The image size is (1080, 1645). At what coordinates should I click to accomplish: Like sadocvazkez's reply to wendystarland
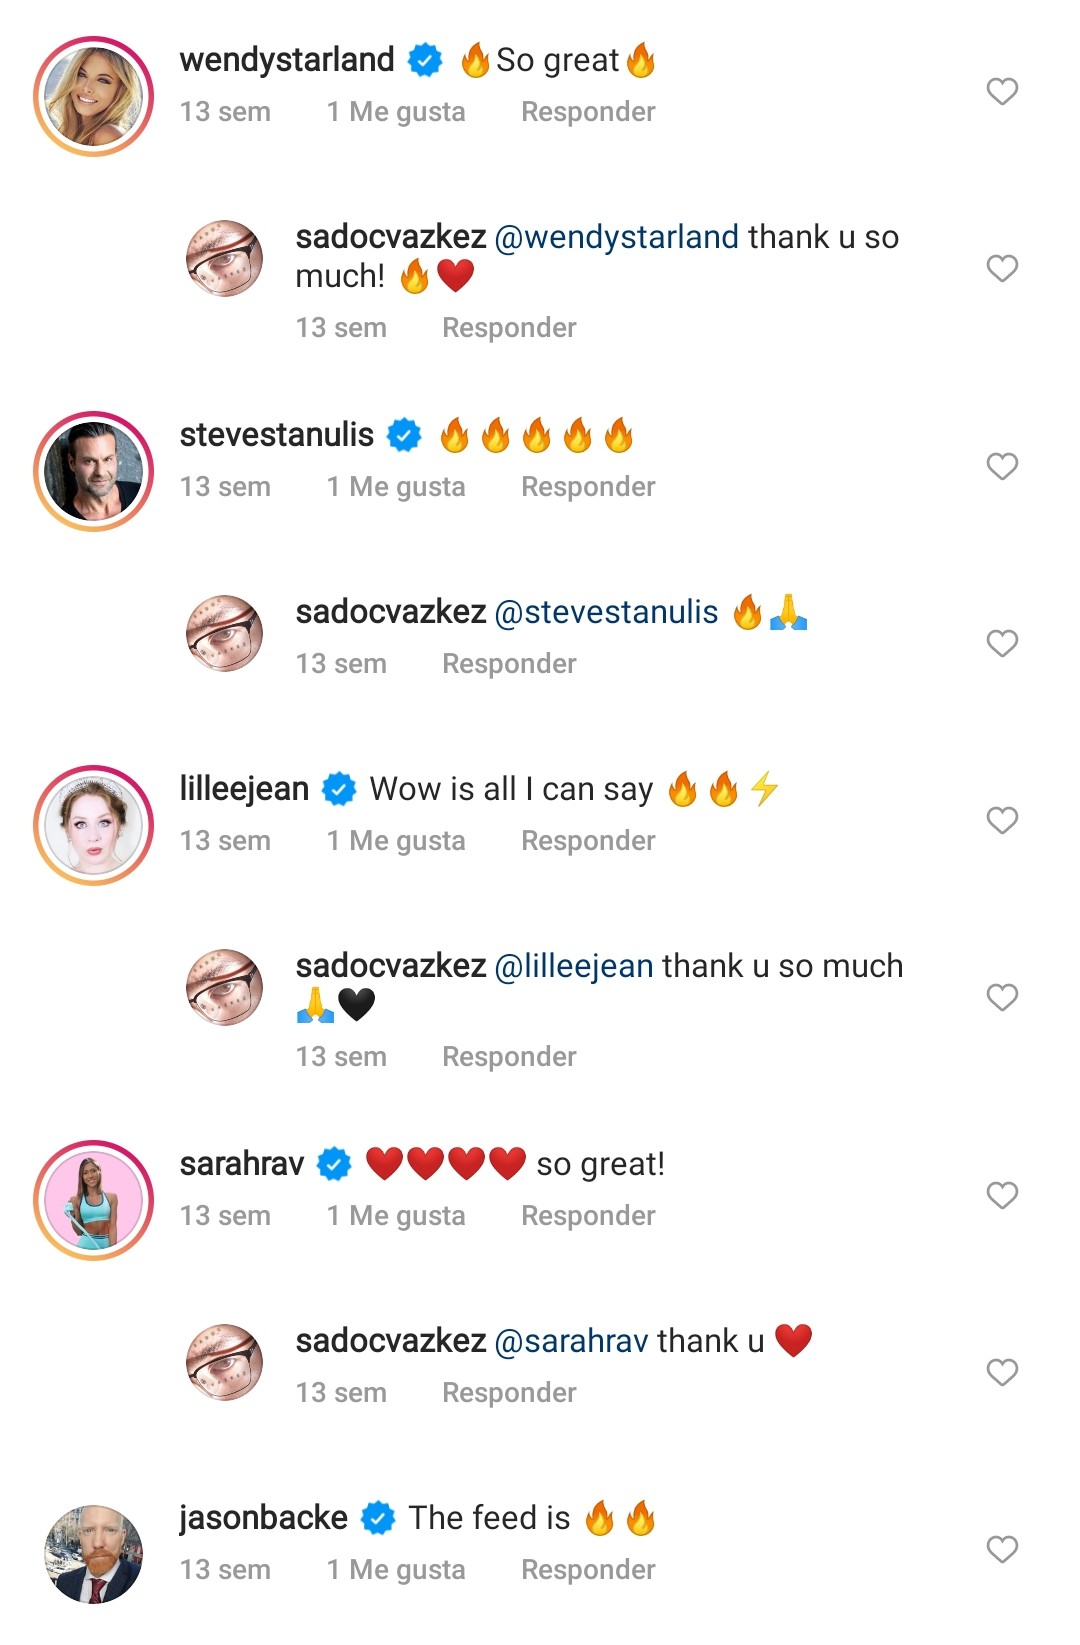tap(1002, 268)
